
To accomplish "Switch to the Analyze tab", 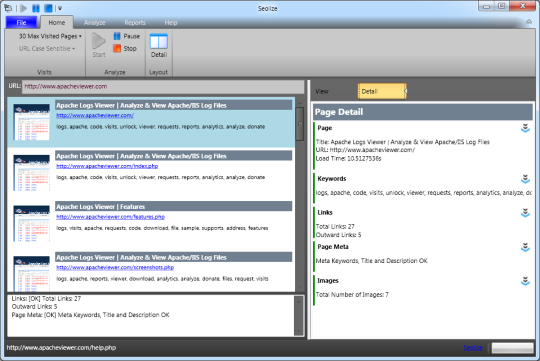I will pyautogui.click(x=95, y=23).
